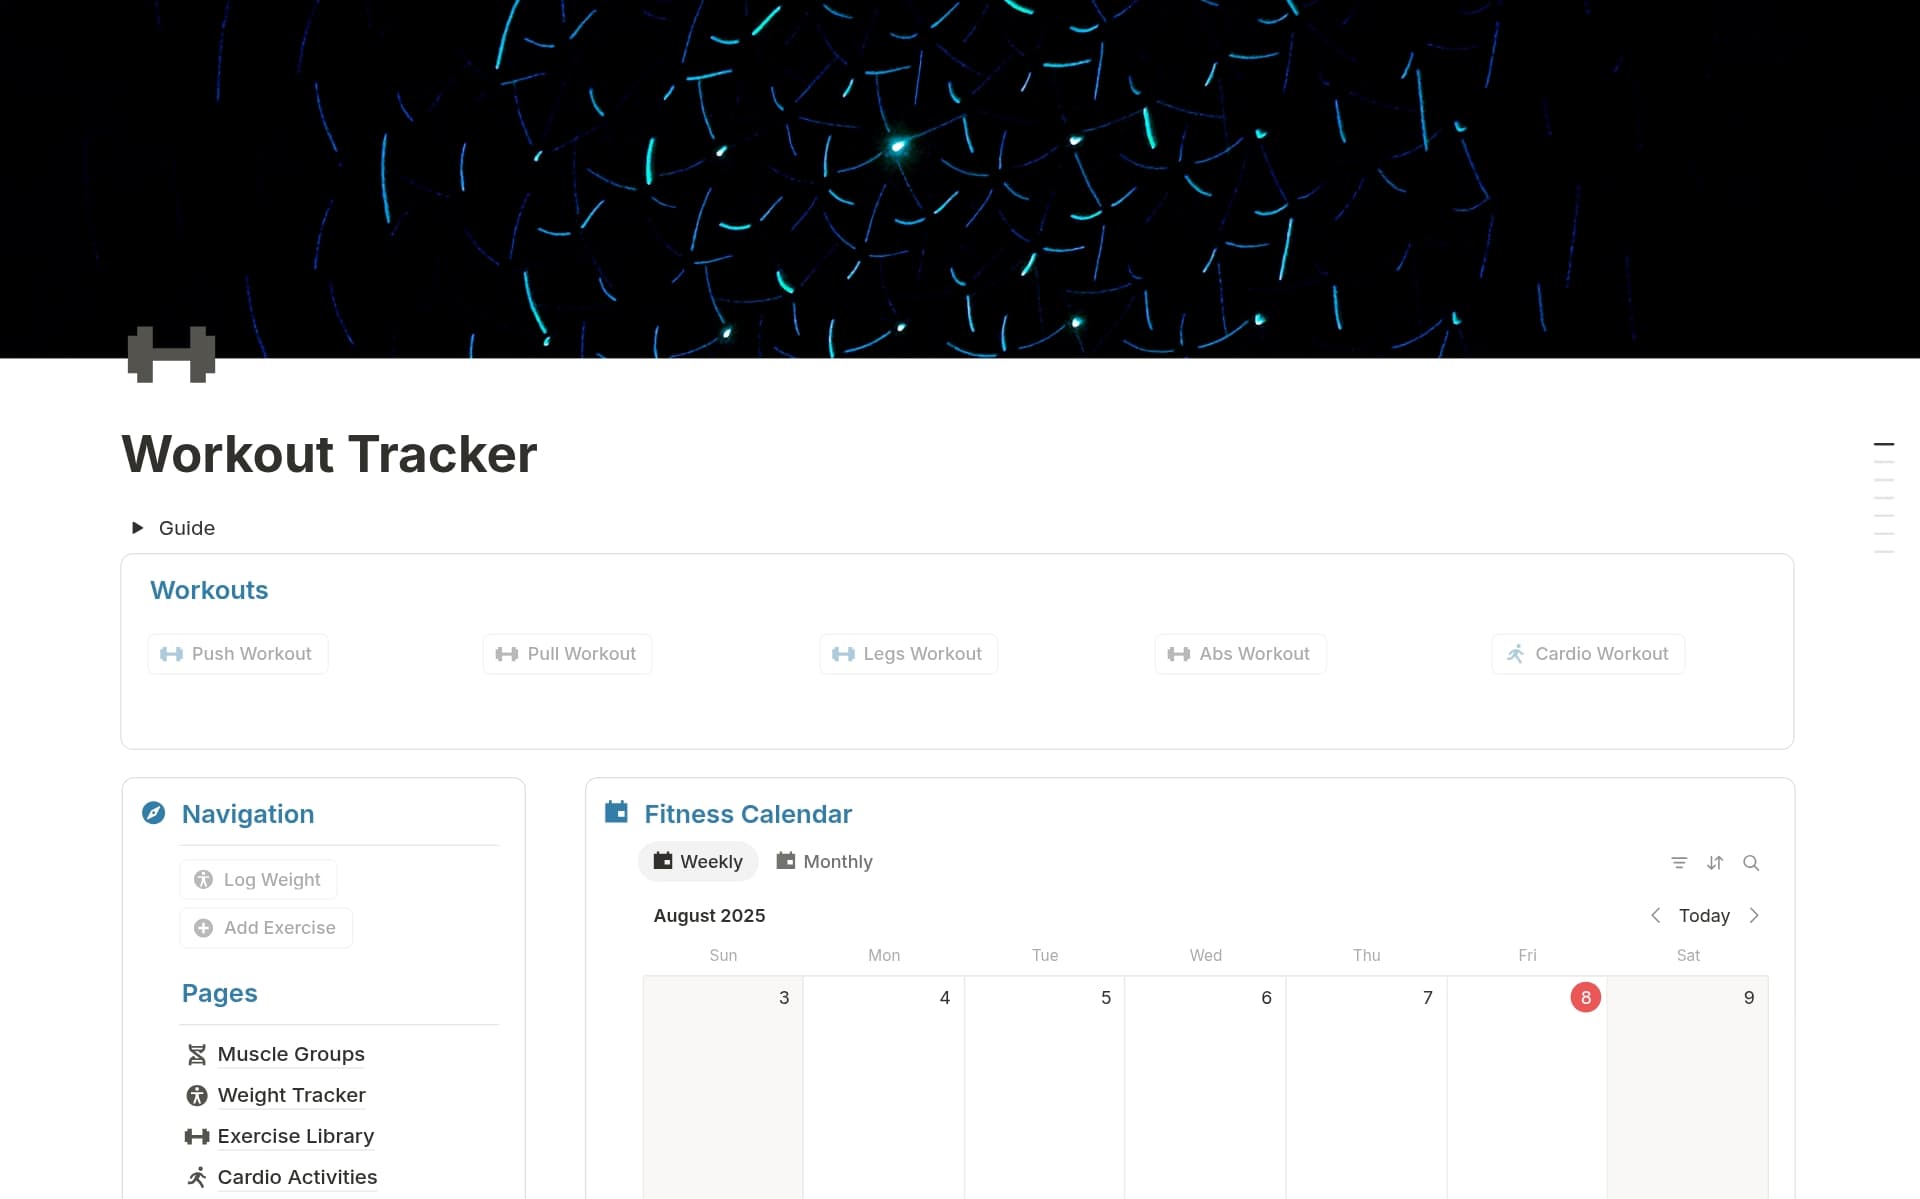Screen dimensions: 1920x1199
Task: Click the blue calendar icon beside Fitness Calendar
Action: pos(615,812)
